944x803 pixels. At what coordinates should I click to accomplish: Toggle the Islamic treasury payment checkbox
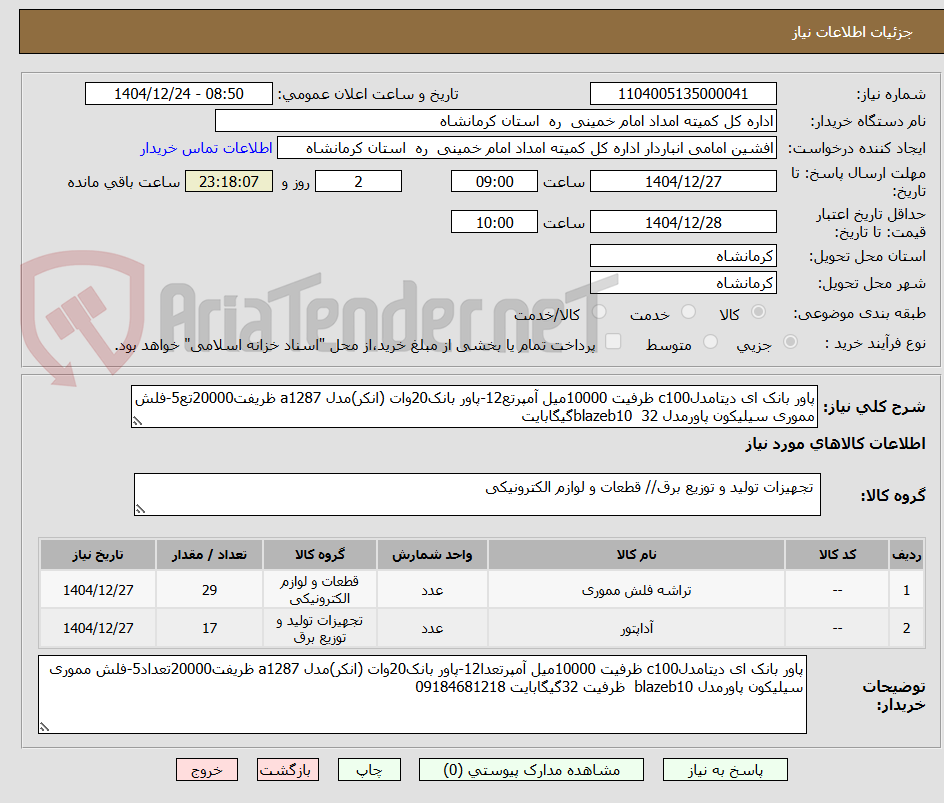pos(613,341)
